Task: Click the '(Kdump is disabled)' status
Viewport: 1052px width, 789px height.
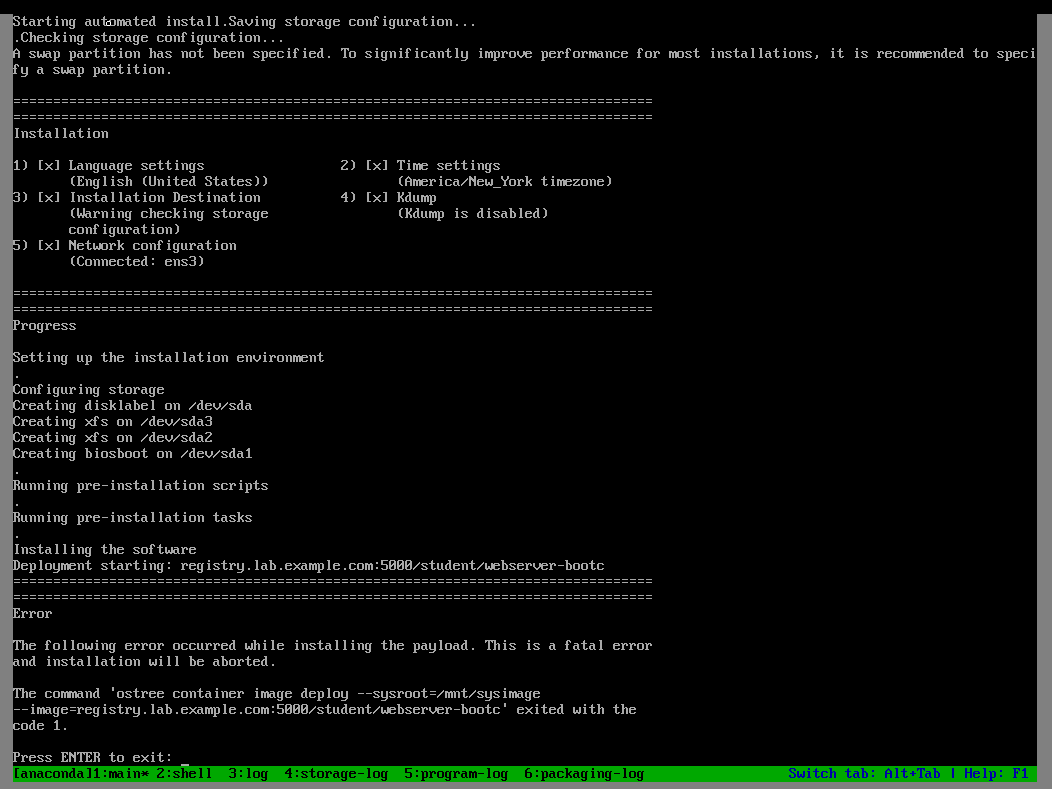Action: 472,213
